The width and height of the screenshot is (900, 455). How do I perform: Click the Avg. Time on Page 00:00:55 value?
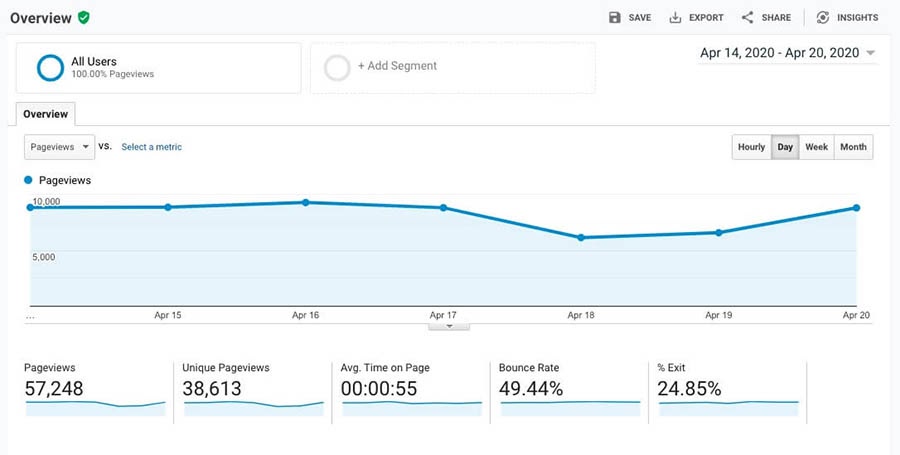pos(379,388)
